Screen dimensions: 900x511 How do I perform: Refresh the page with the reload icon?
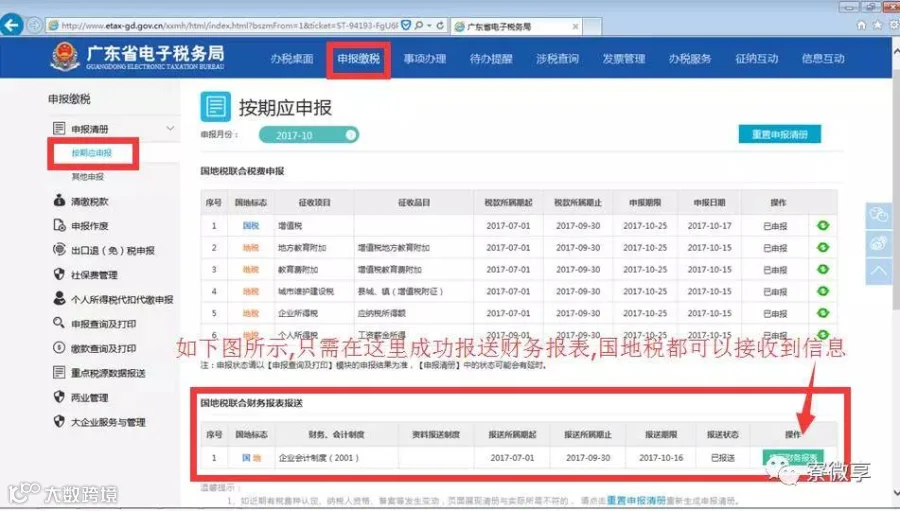(x=440, y=25)
